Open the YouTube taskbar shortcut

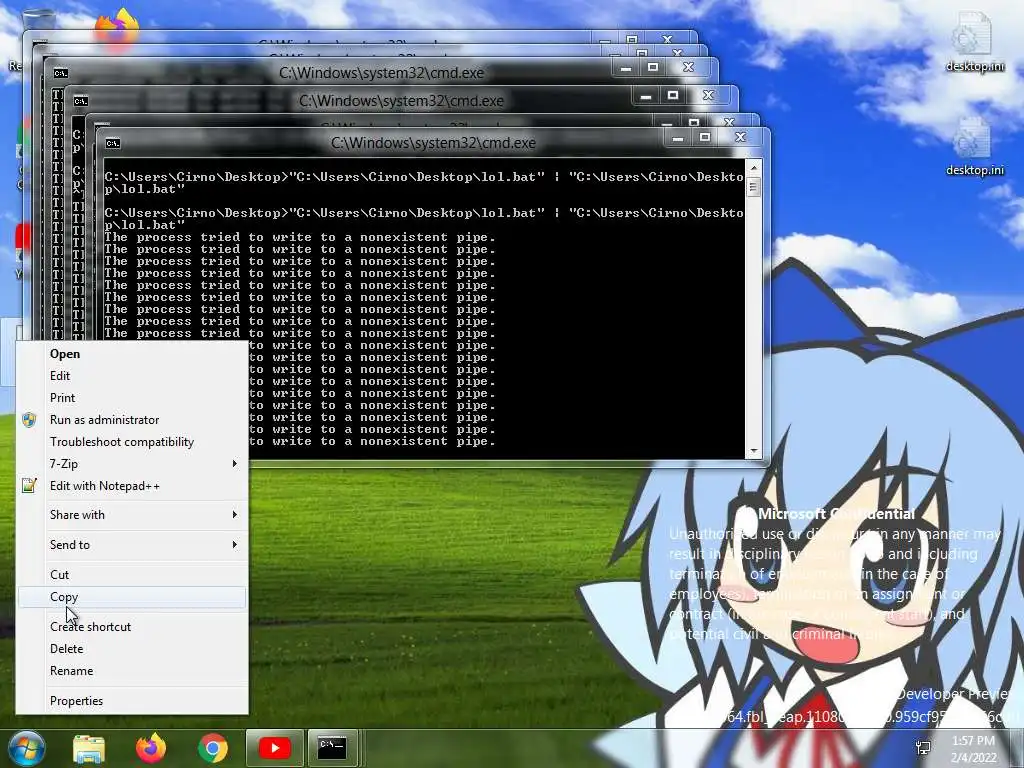(274, 748)
